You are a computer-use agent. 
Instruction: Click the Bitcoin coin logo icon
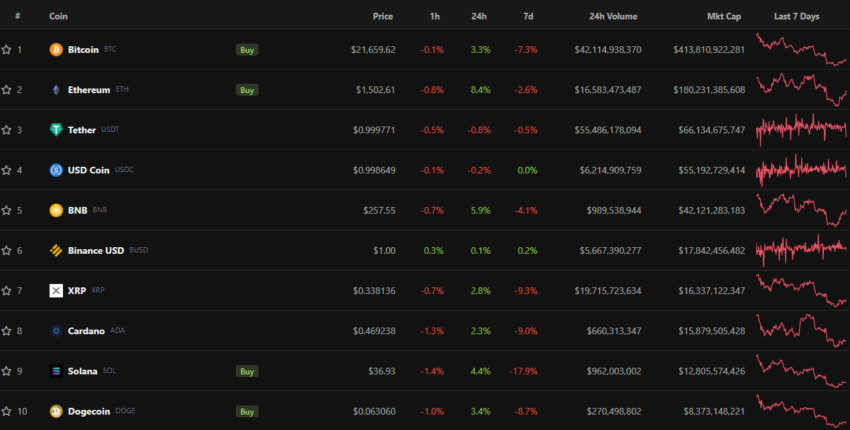pos(56,49)
